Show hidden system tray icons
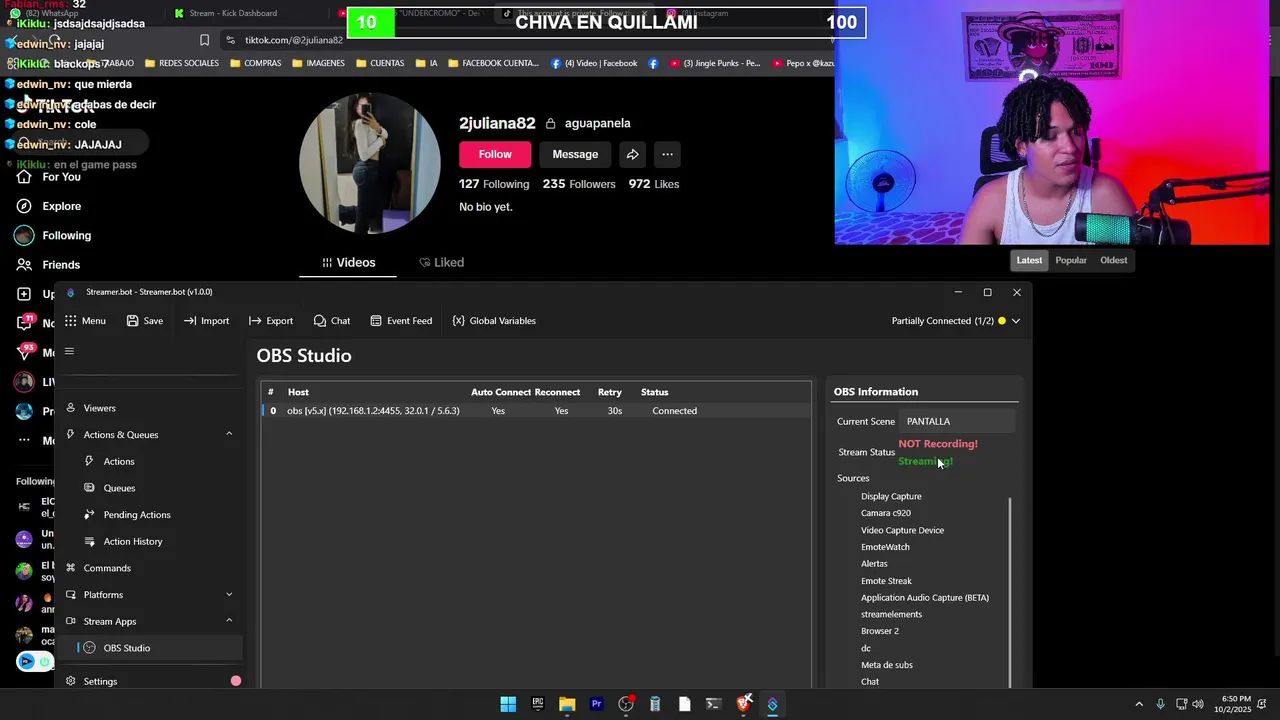 pyautogui.click(x=1139, y=704)
